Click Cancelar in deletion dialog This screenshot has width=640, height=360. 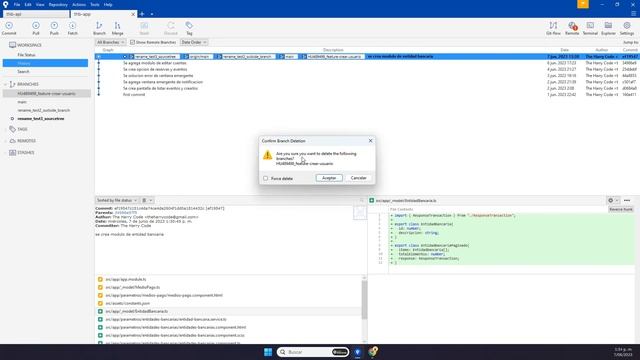point(358,178)
